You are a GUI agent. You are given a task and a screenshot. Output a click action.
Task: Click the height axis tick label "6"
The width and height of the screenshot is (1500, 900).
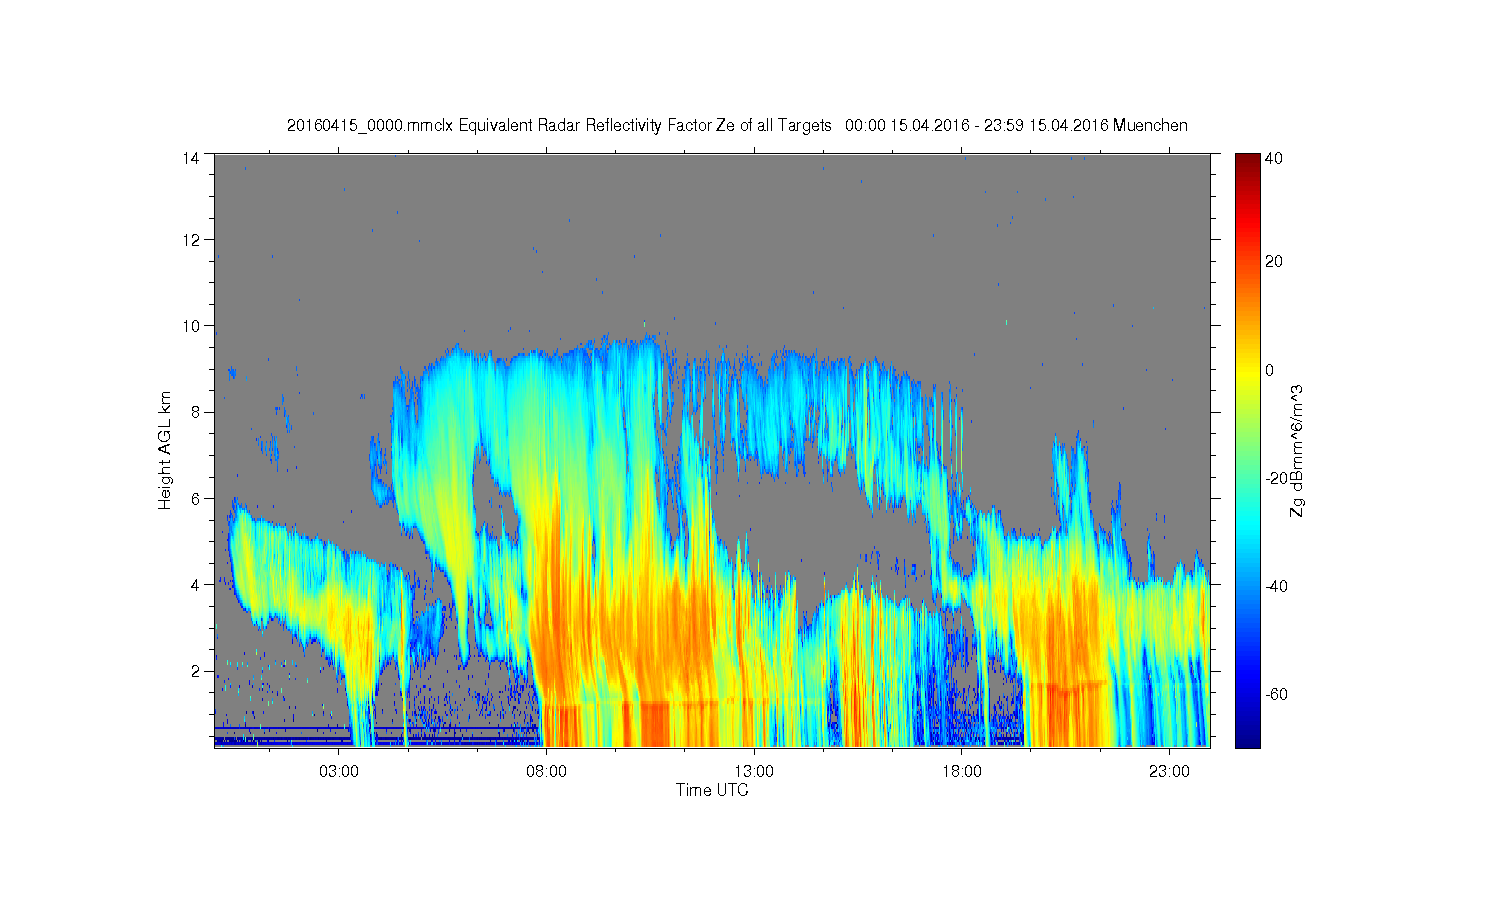(x=197, y=498)
